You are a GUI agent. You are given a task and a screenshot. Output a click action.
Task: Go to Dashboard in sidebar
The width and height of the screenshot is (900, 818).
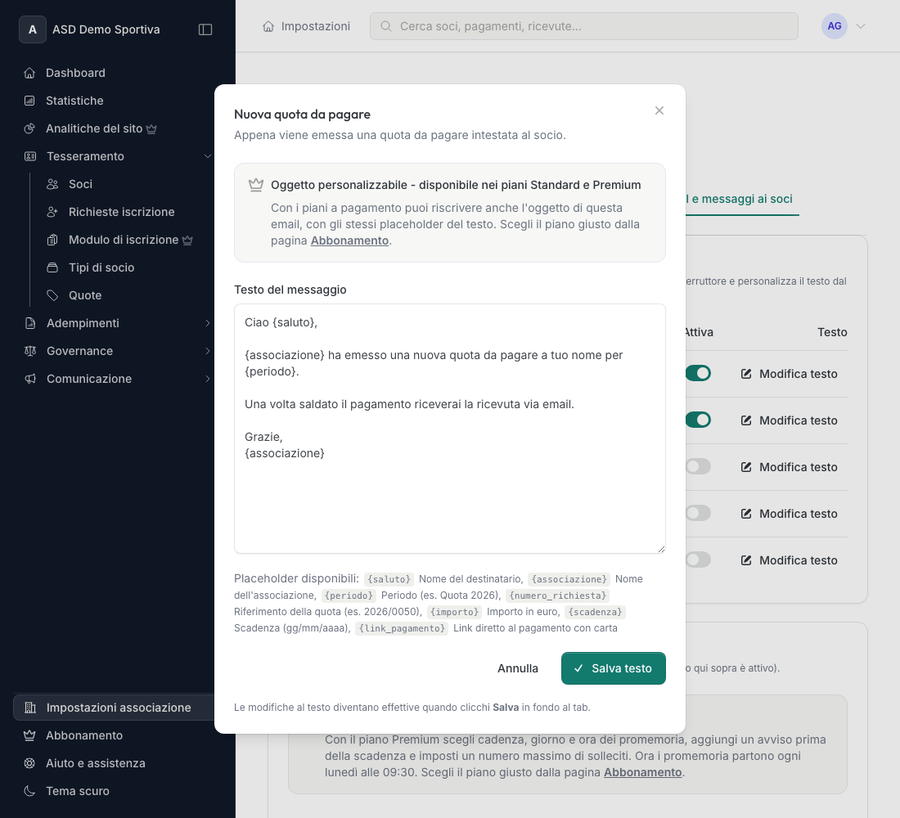tap(75, 73)
